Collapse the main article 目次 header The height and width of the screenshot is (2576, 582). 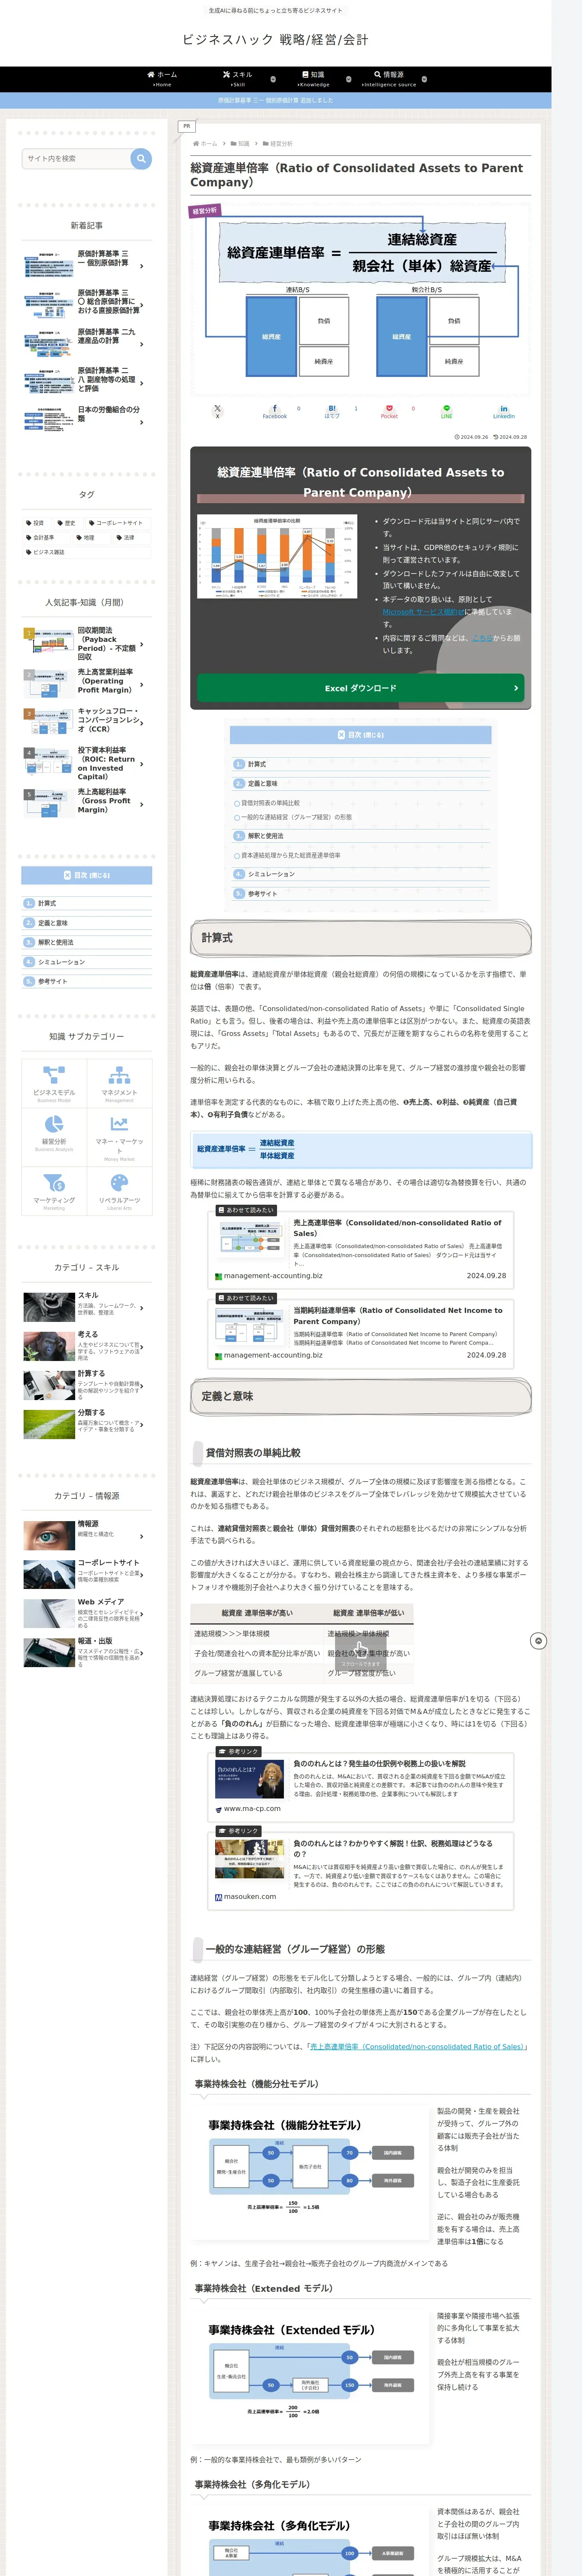360,735
